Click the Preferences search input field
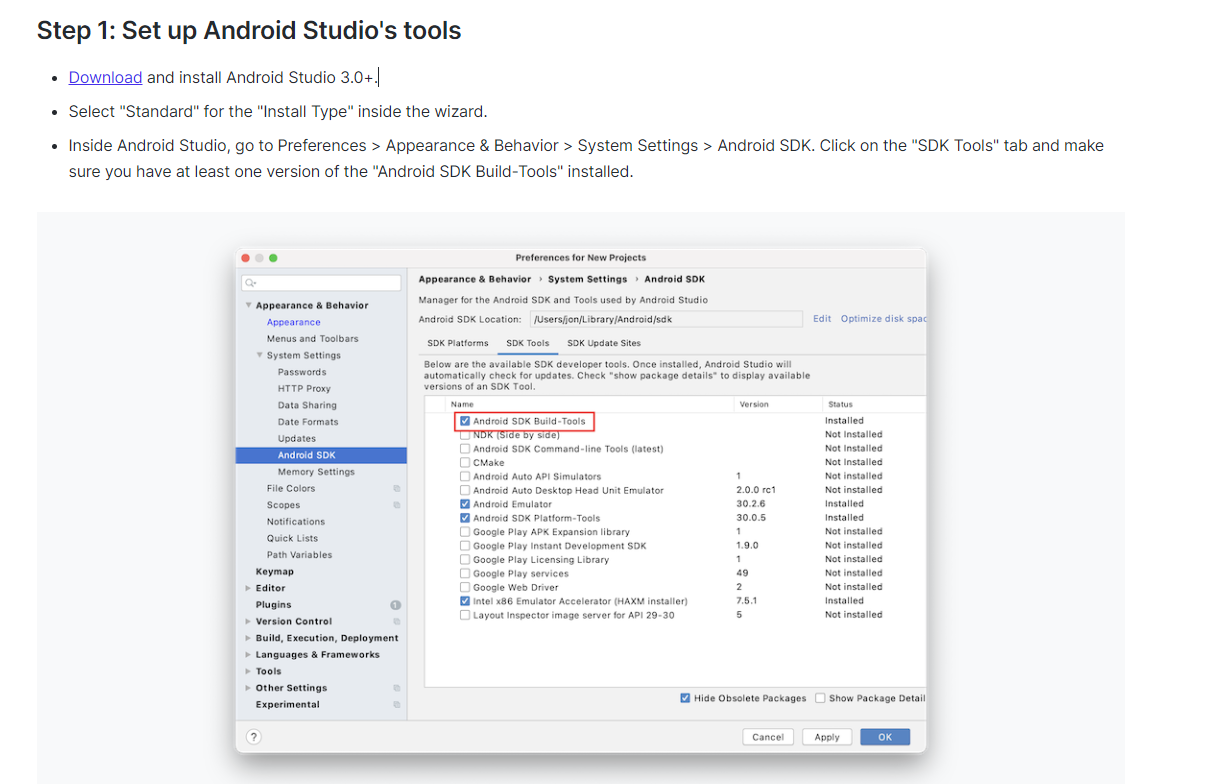The width and height of the screenshot is (1207, 784). tap(321, 284)
